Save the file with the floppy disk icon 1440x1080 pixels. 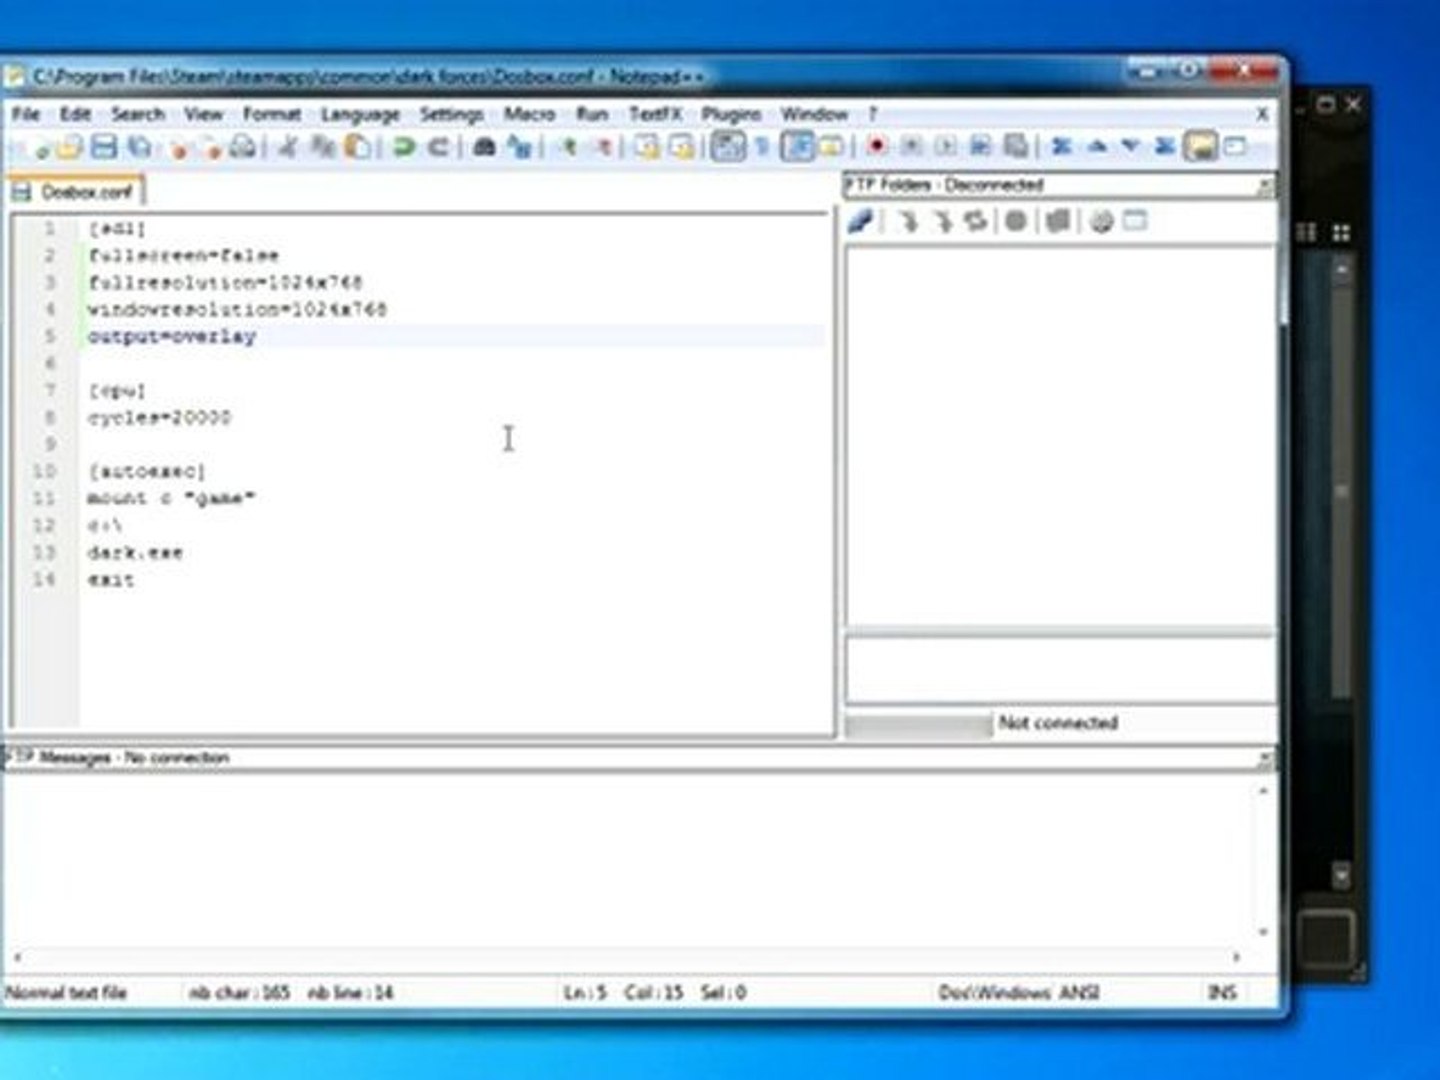104,148
